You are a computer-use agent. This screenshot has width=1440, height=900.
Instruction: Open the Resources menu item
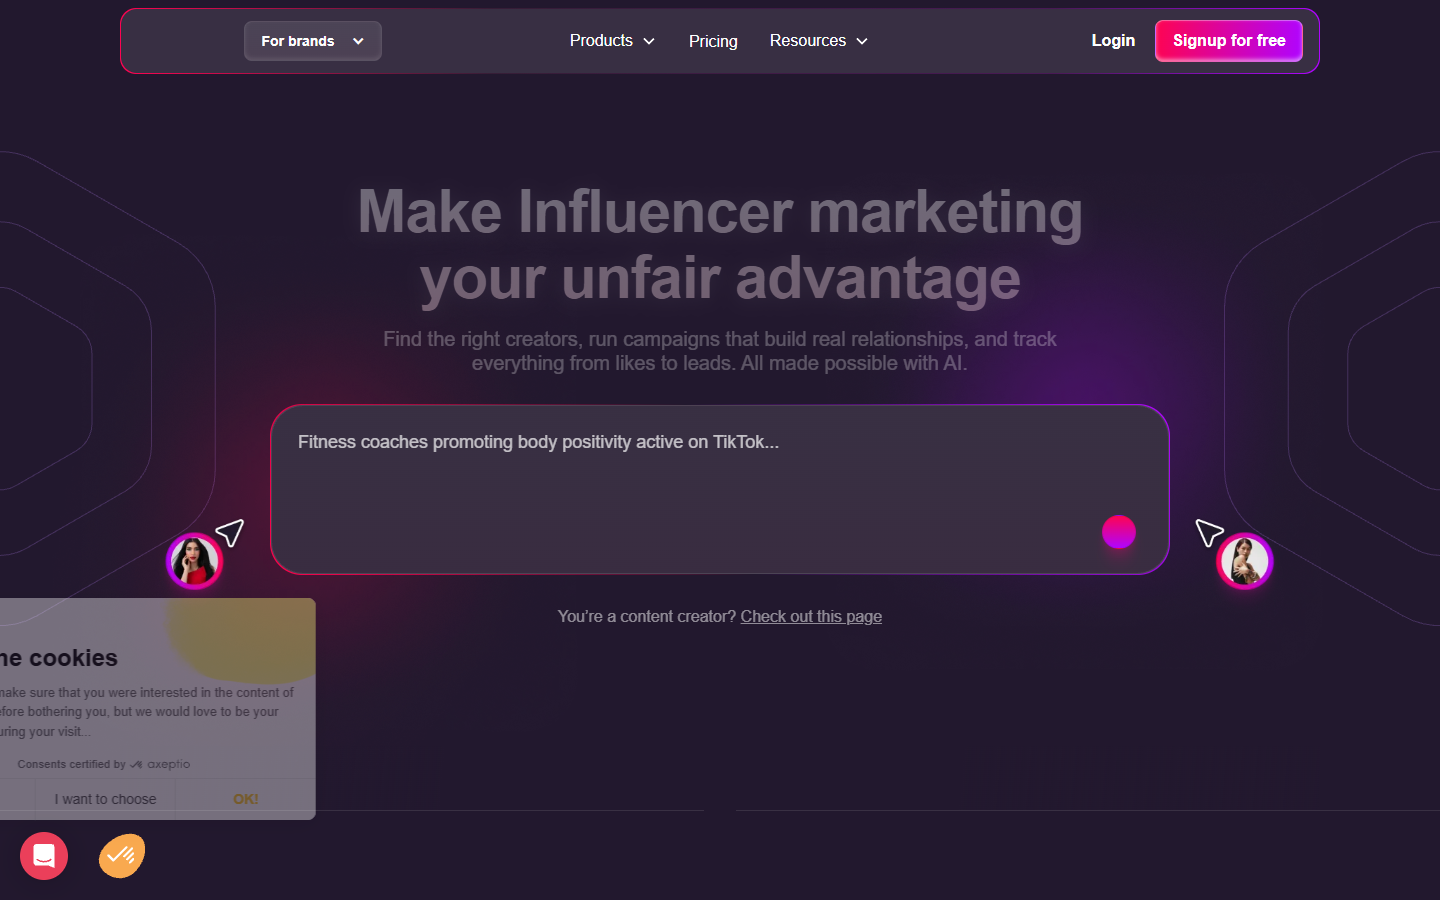(x=808, y=40)
